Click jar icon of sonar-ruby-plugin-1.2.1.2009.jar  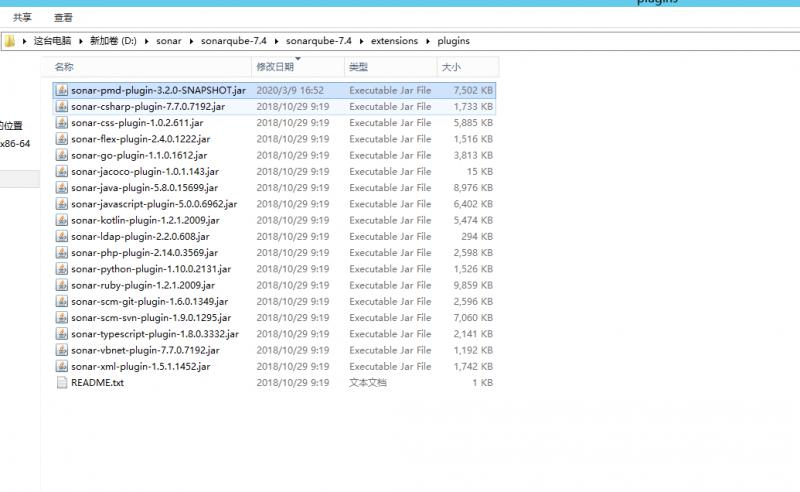62,285
